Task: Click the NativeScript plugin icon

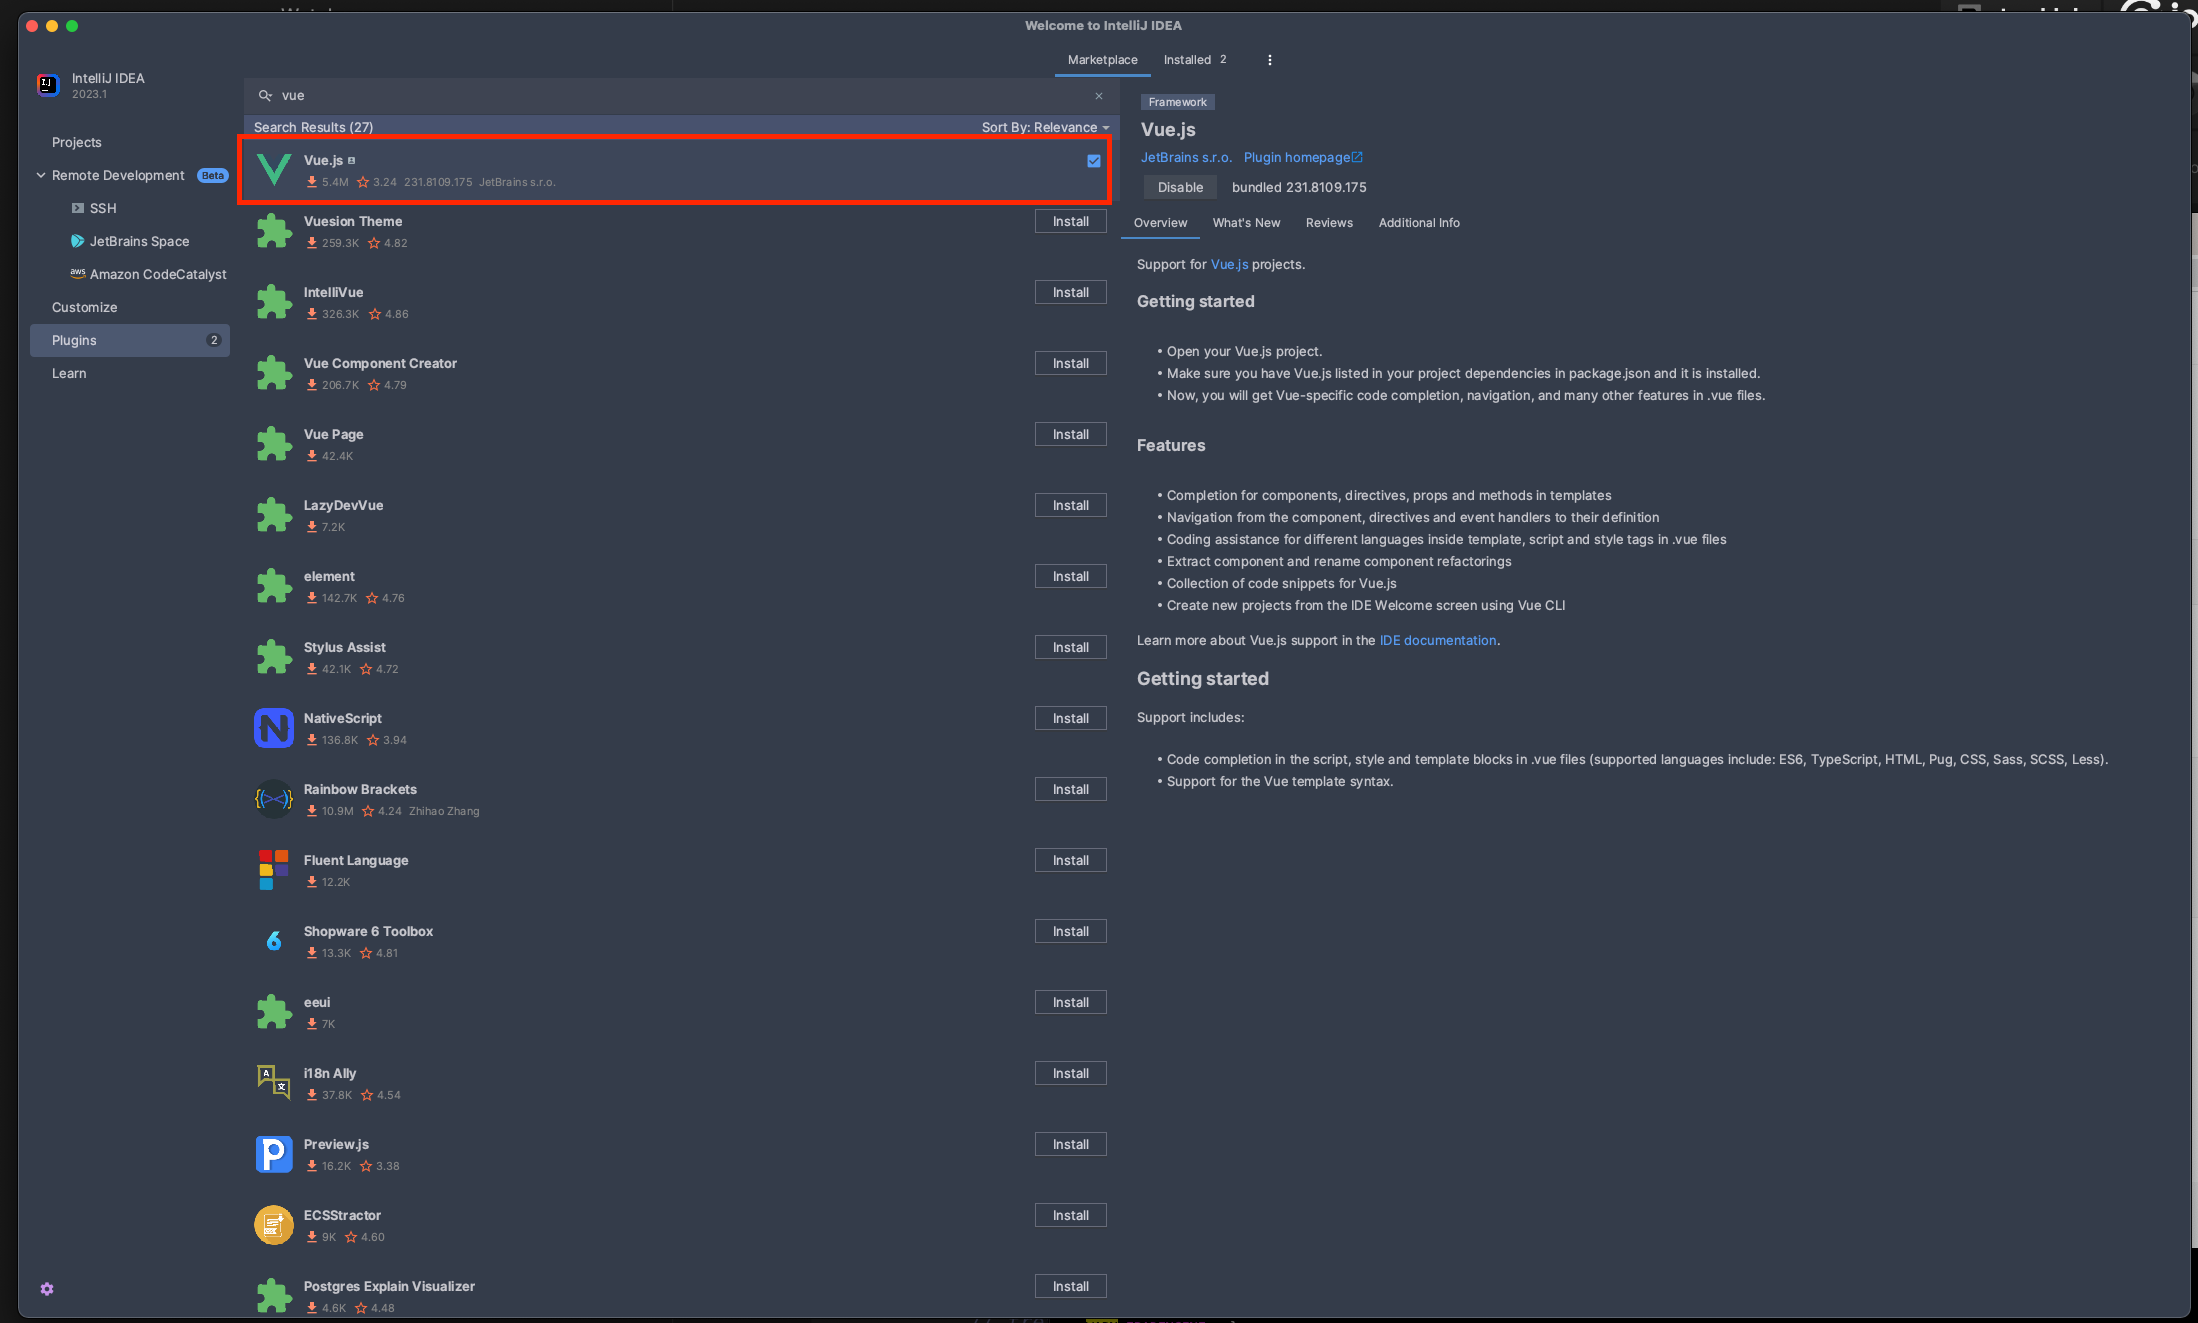Action: (273, 728)
